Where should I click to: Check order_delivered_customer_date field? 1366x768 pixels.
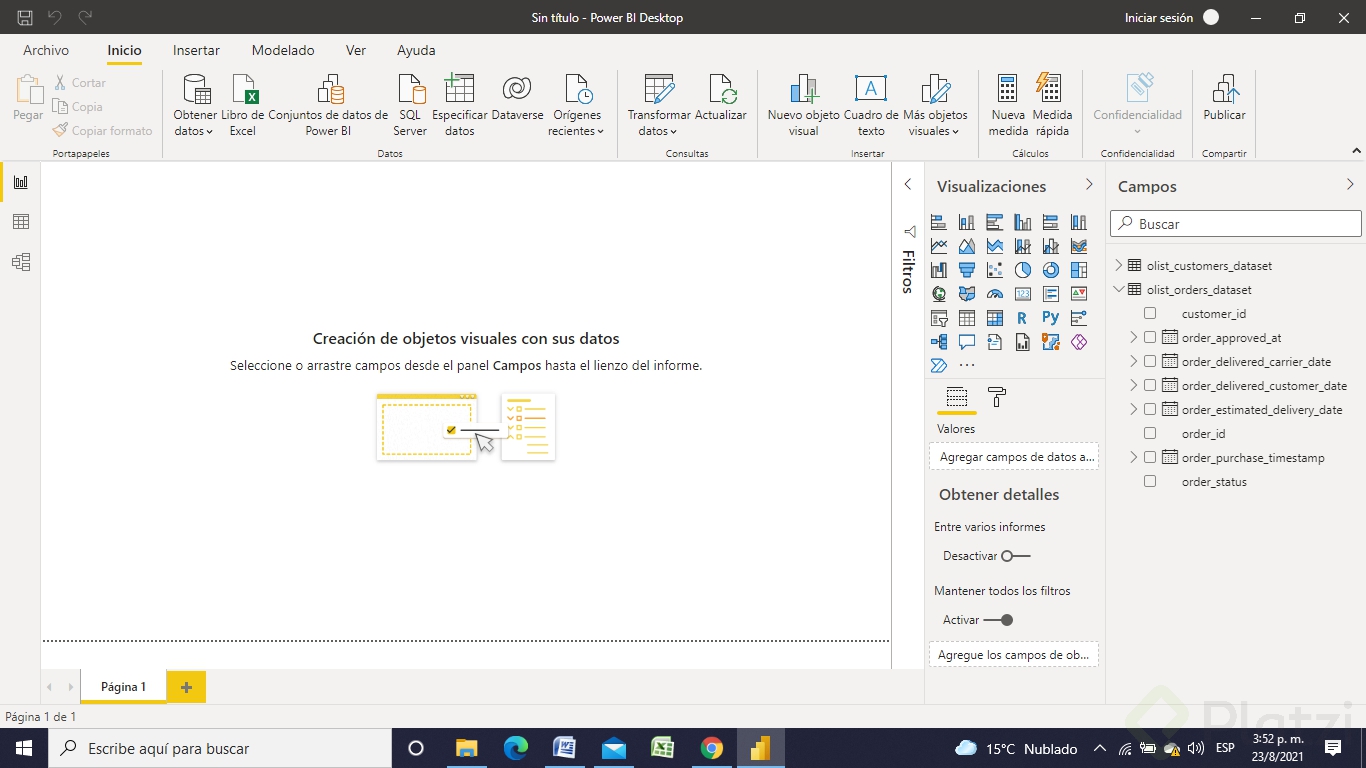click(1150, 385)
